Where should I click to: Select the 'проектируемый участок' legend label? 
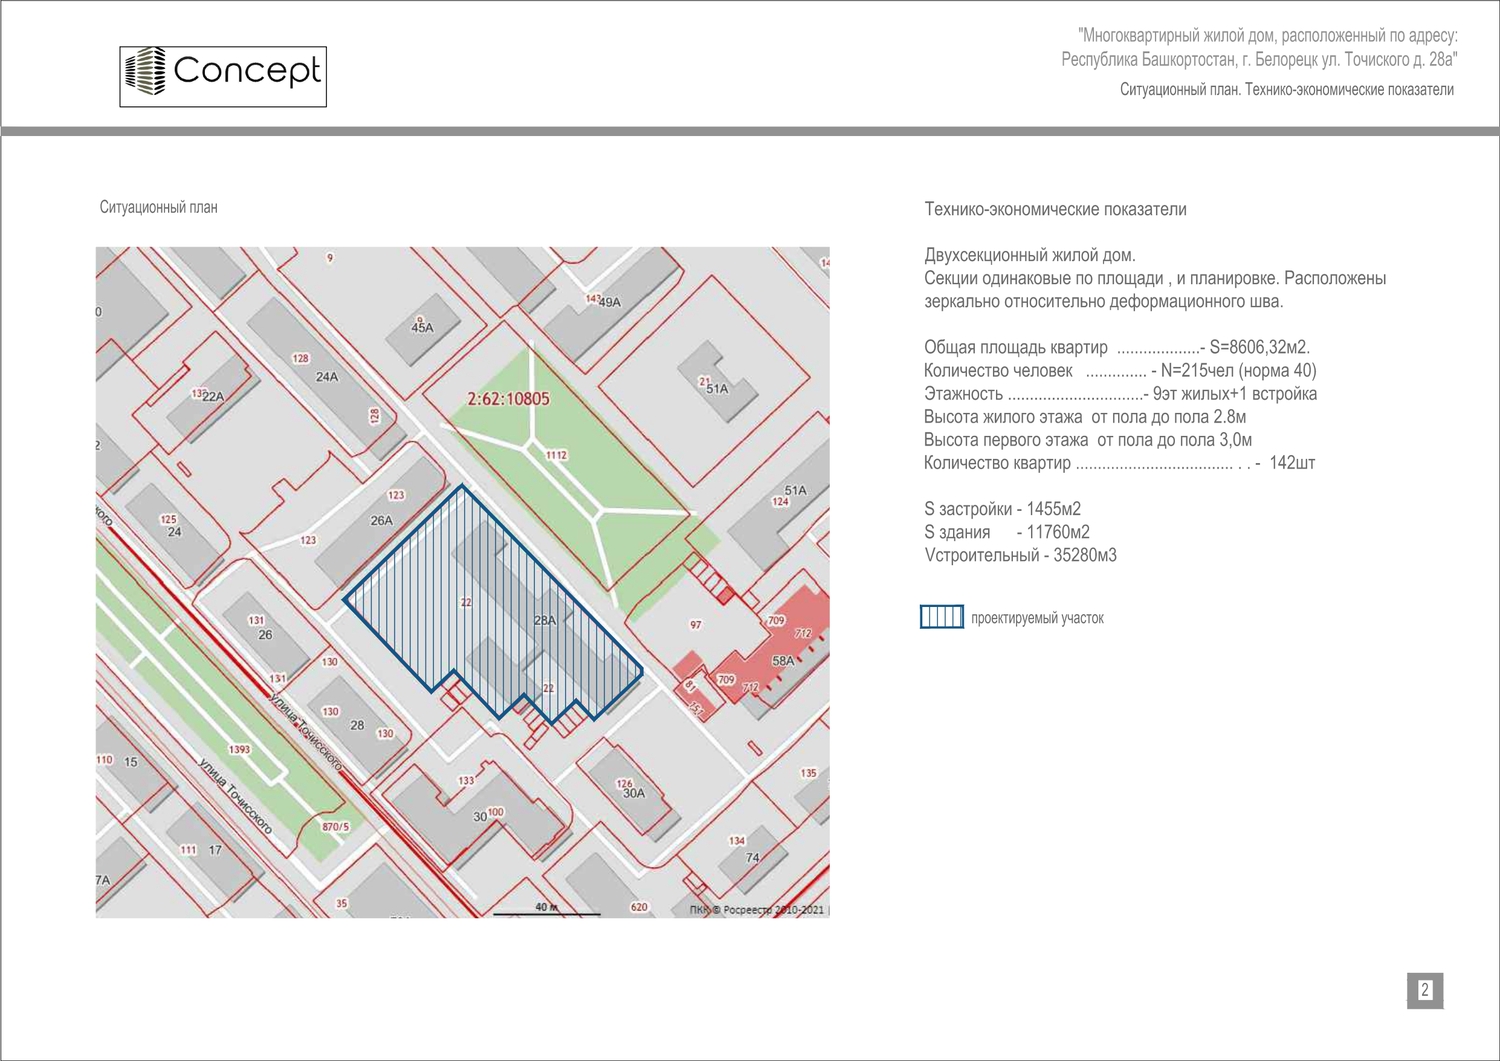[x=1037, y=618]
